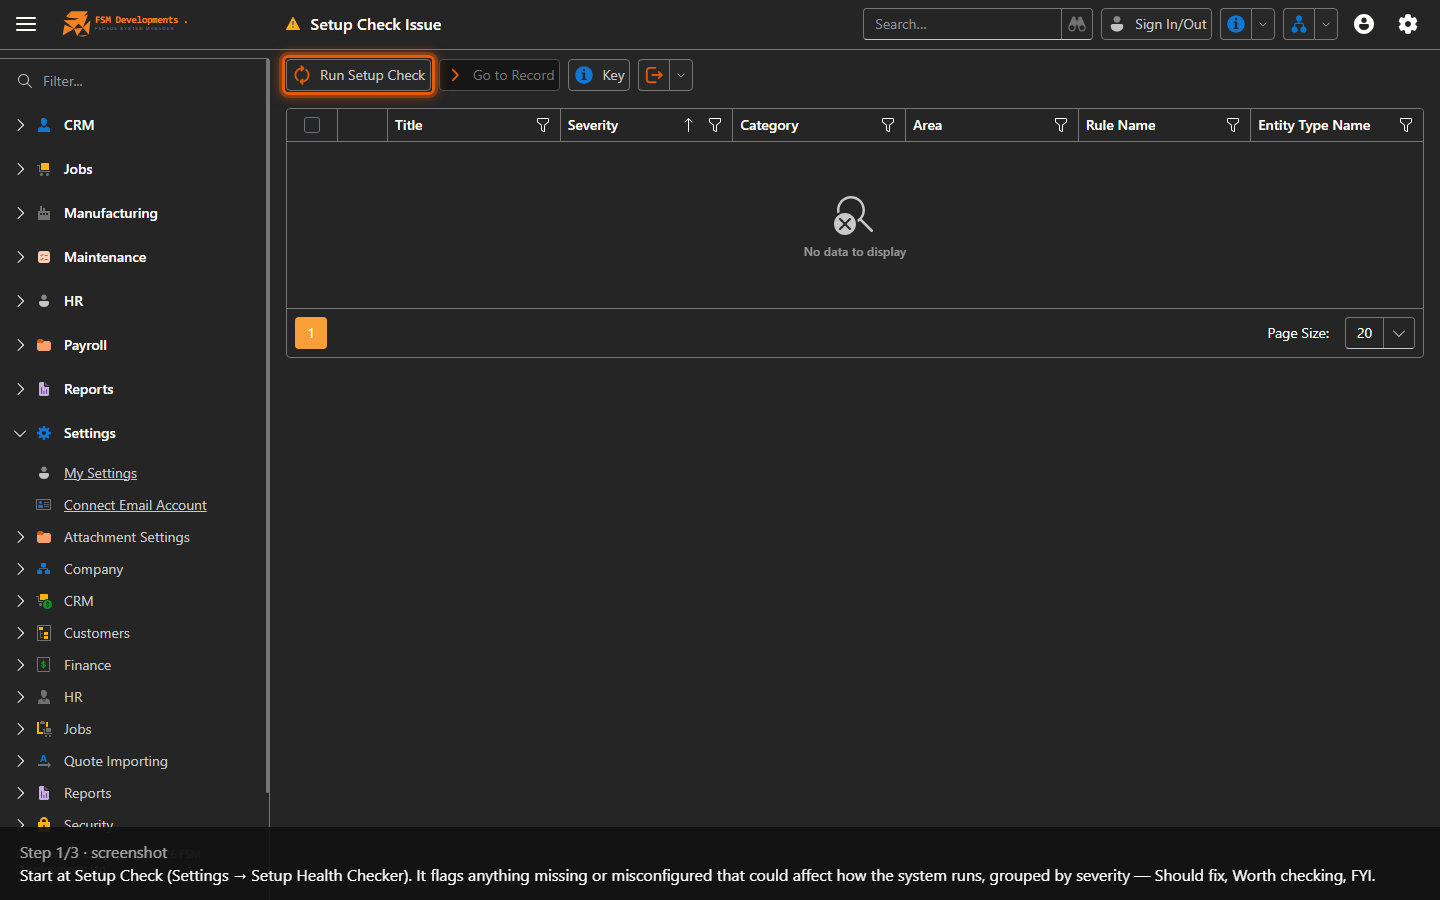Open the Manufacturing menu item

[111, 213]
